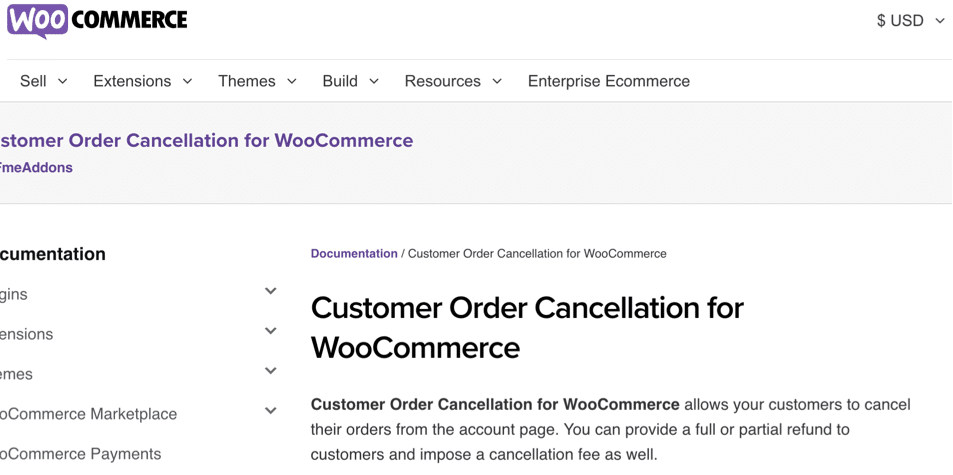
Task: Open the Resources navigation menu
Action: (x=453, y=81)
